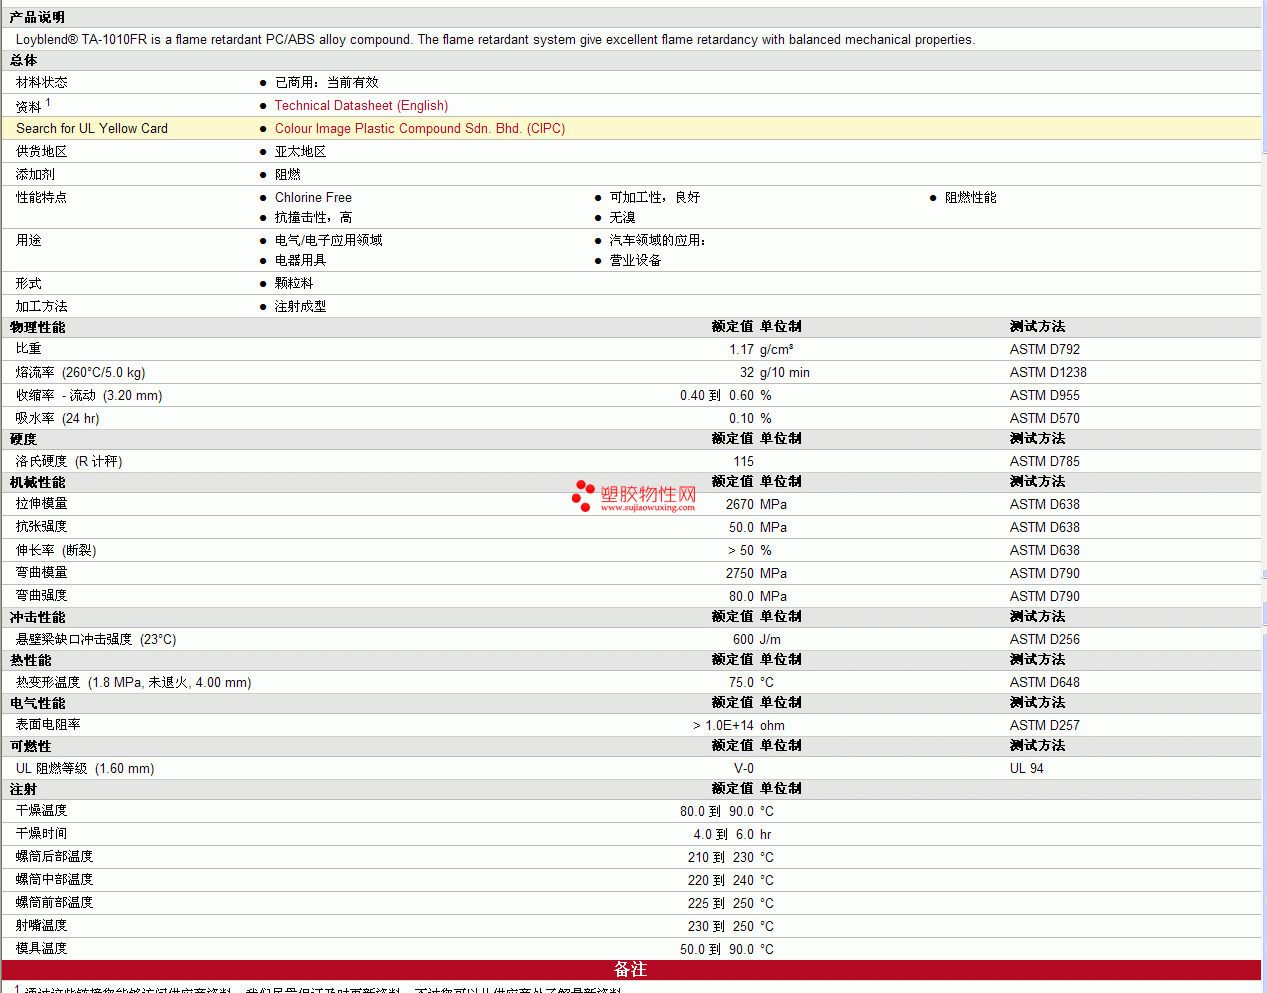Select the 洛氏硬度 (R 计秤) row label
This screenshot has width=1267, height=993.
[x=69, y=461]
